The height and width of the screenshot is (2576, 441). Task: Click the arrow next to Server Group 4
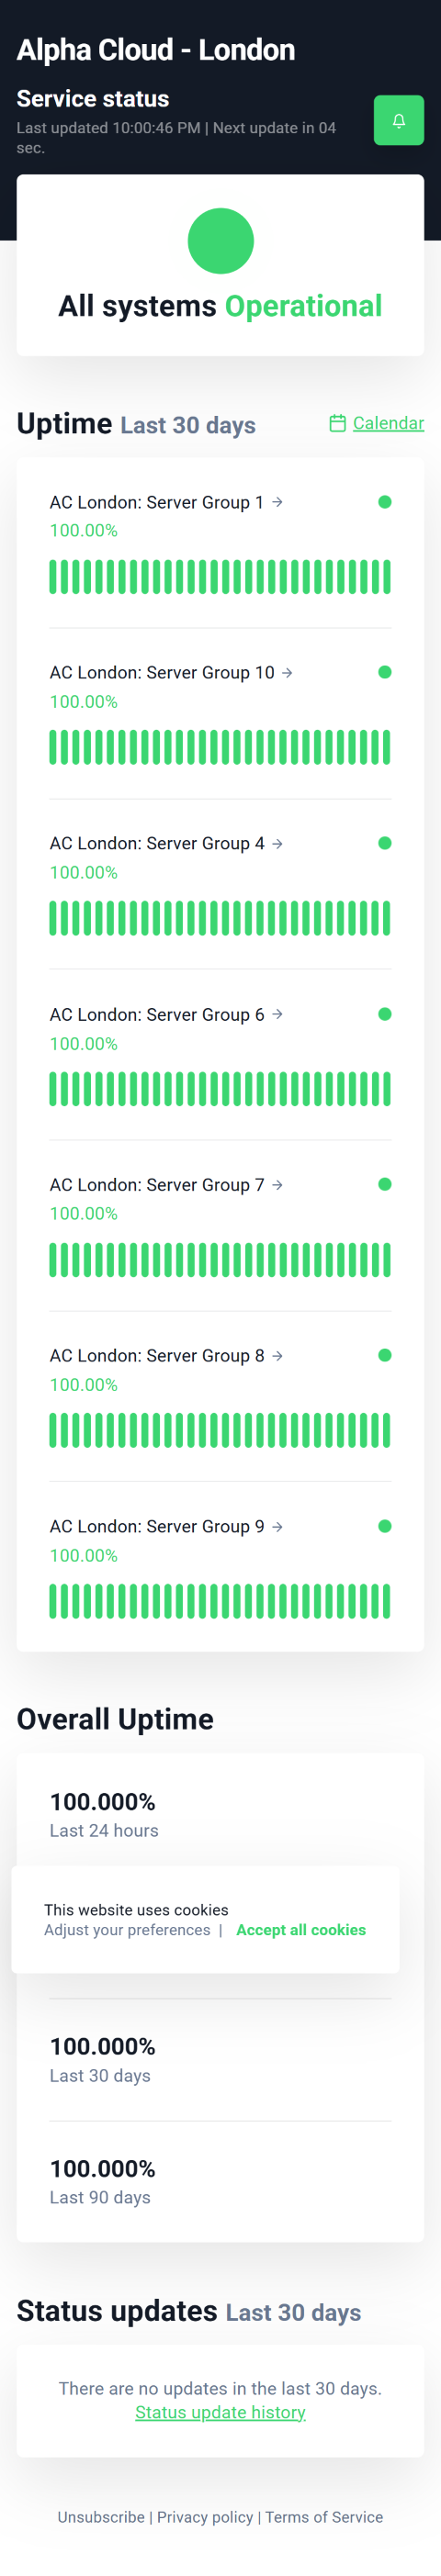click(278, 843)
